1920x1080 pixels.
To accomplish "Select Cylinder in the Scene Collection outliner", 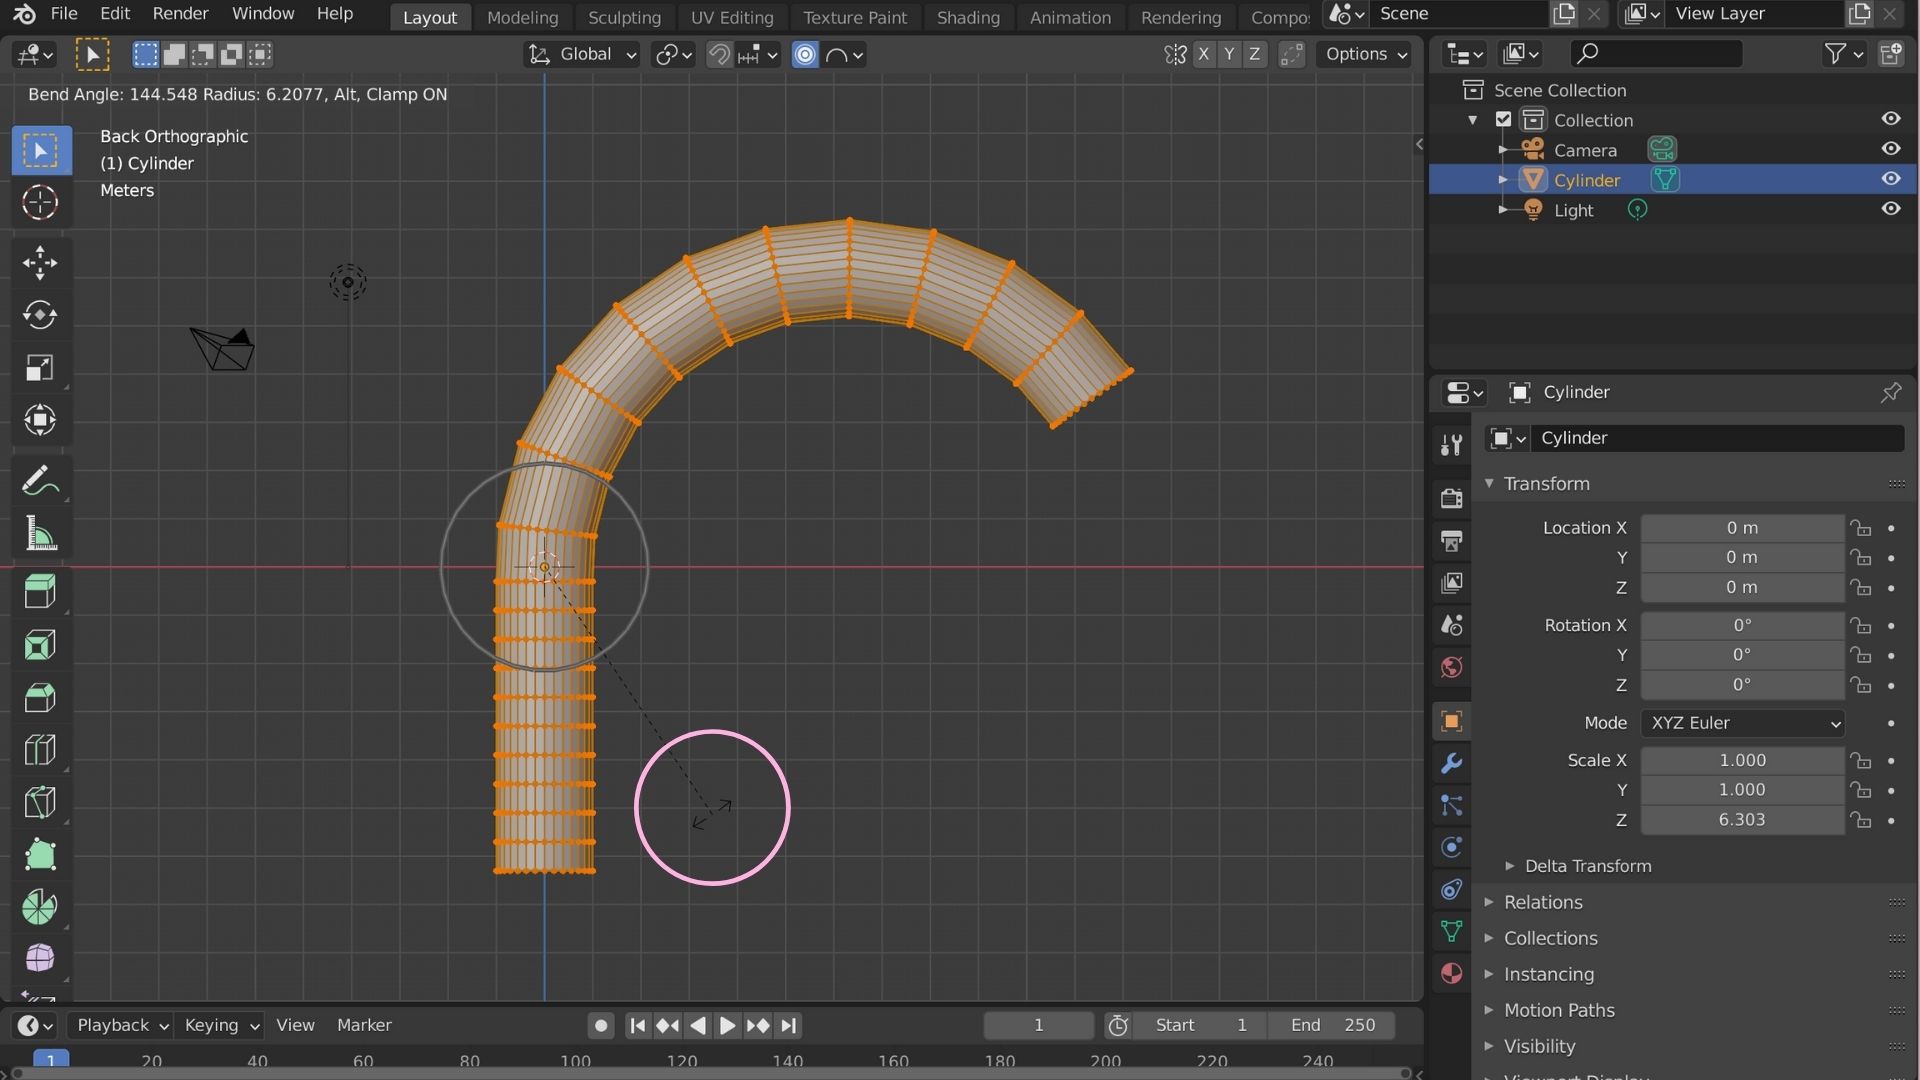I will 1586,180.
